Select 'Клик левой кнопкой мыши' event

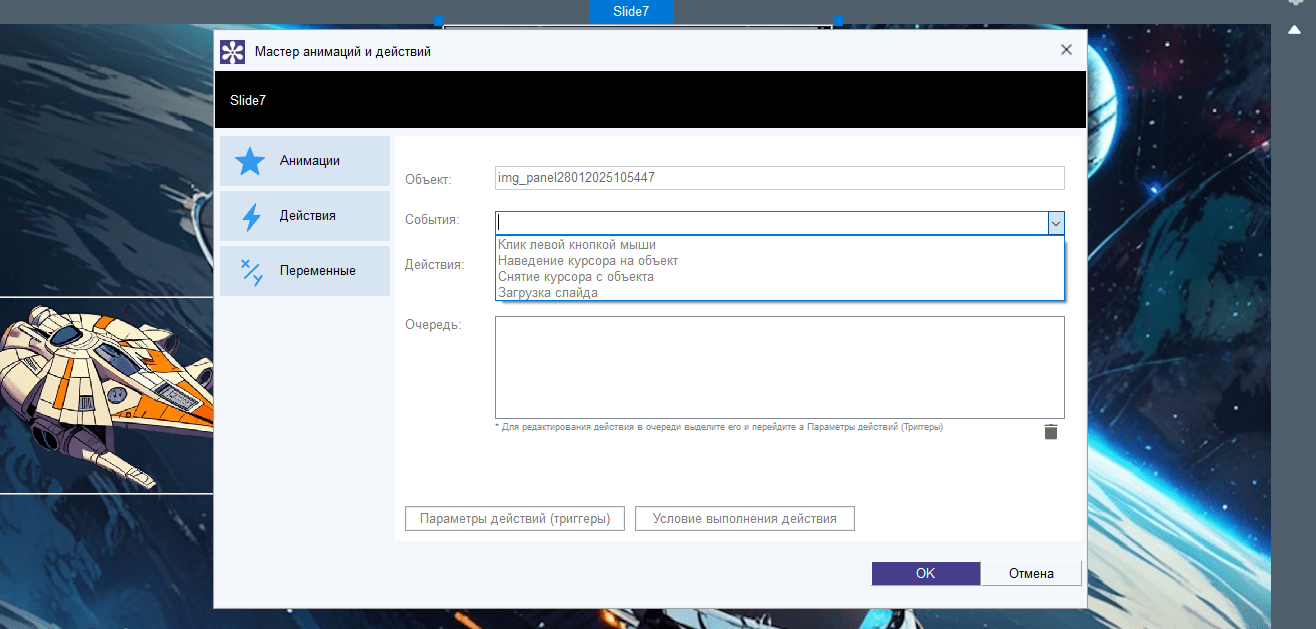(780, 244)
